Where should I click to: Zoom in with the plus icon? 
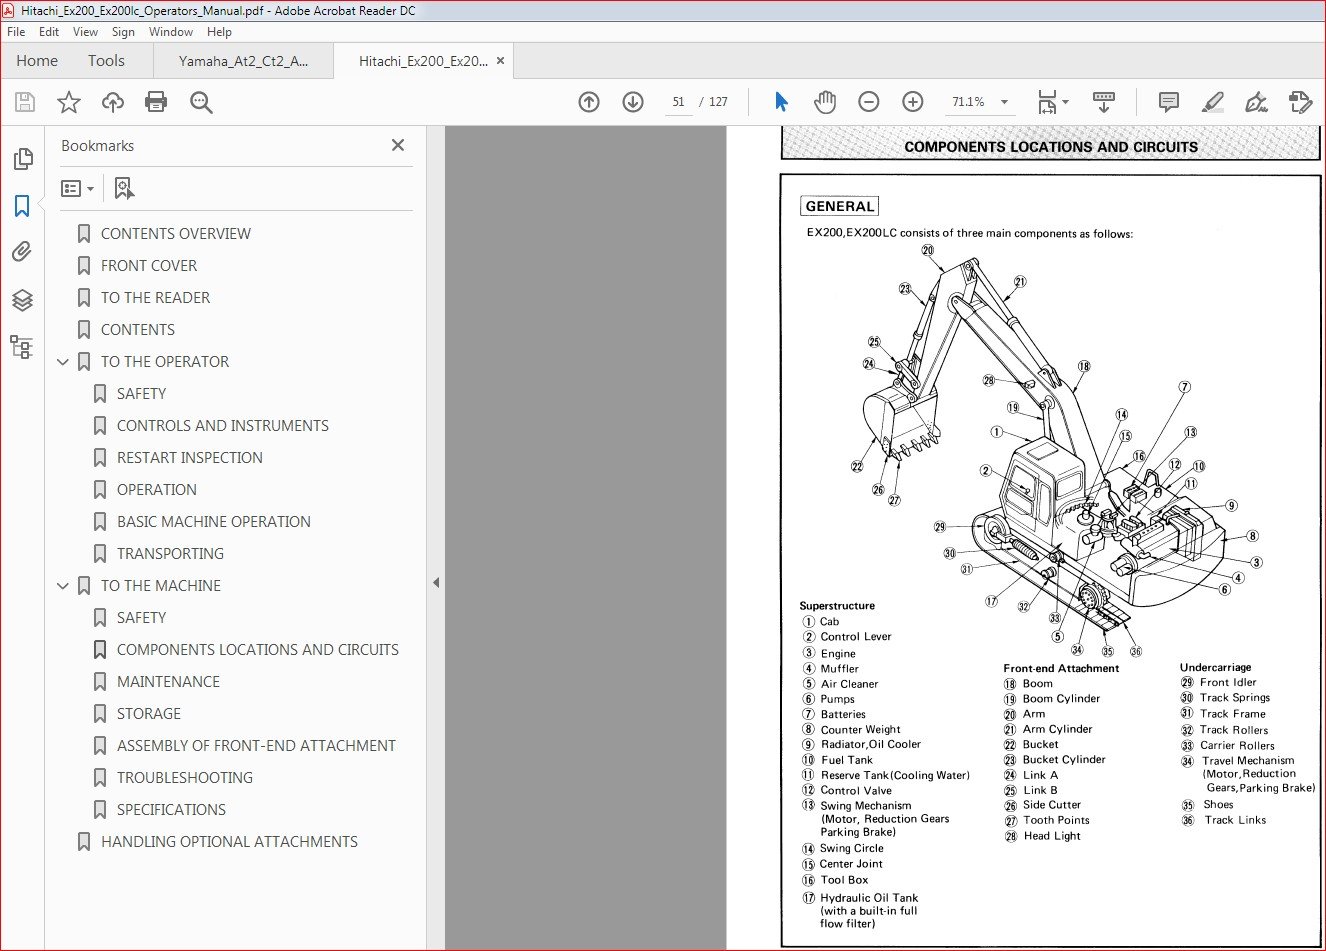point(913,102)
